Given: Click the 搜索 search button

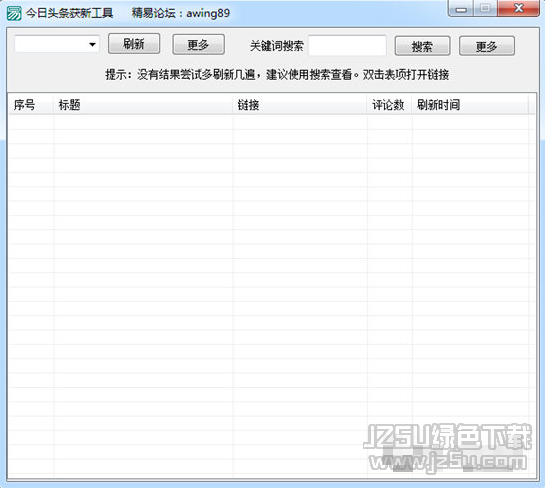Looking at the screenshot, I should 422,46.
